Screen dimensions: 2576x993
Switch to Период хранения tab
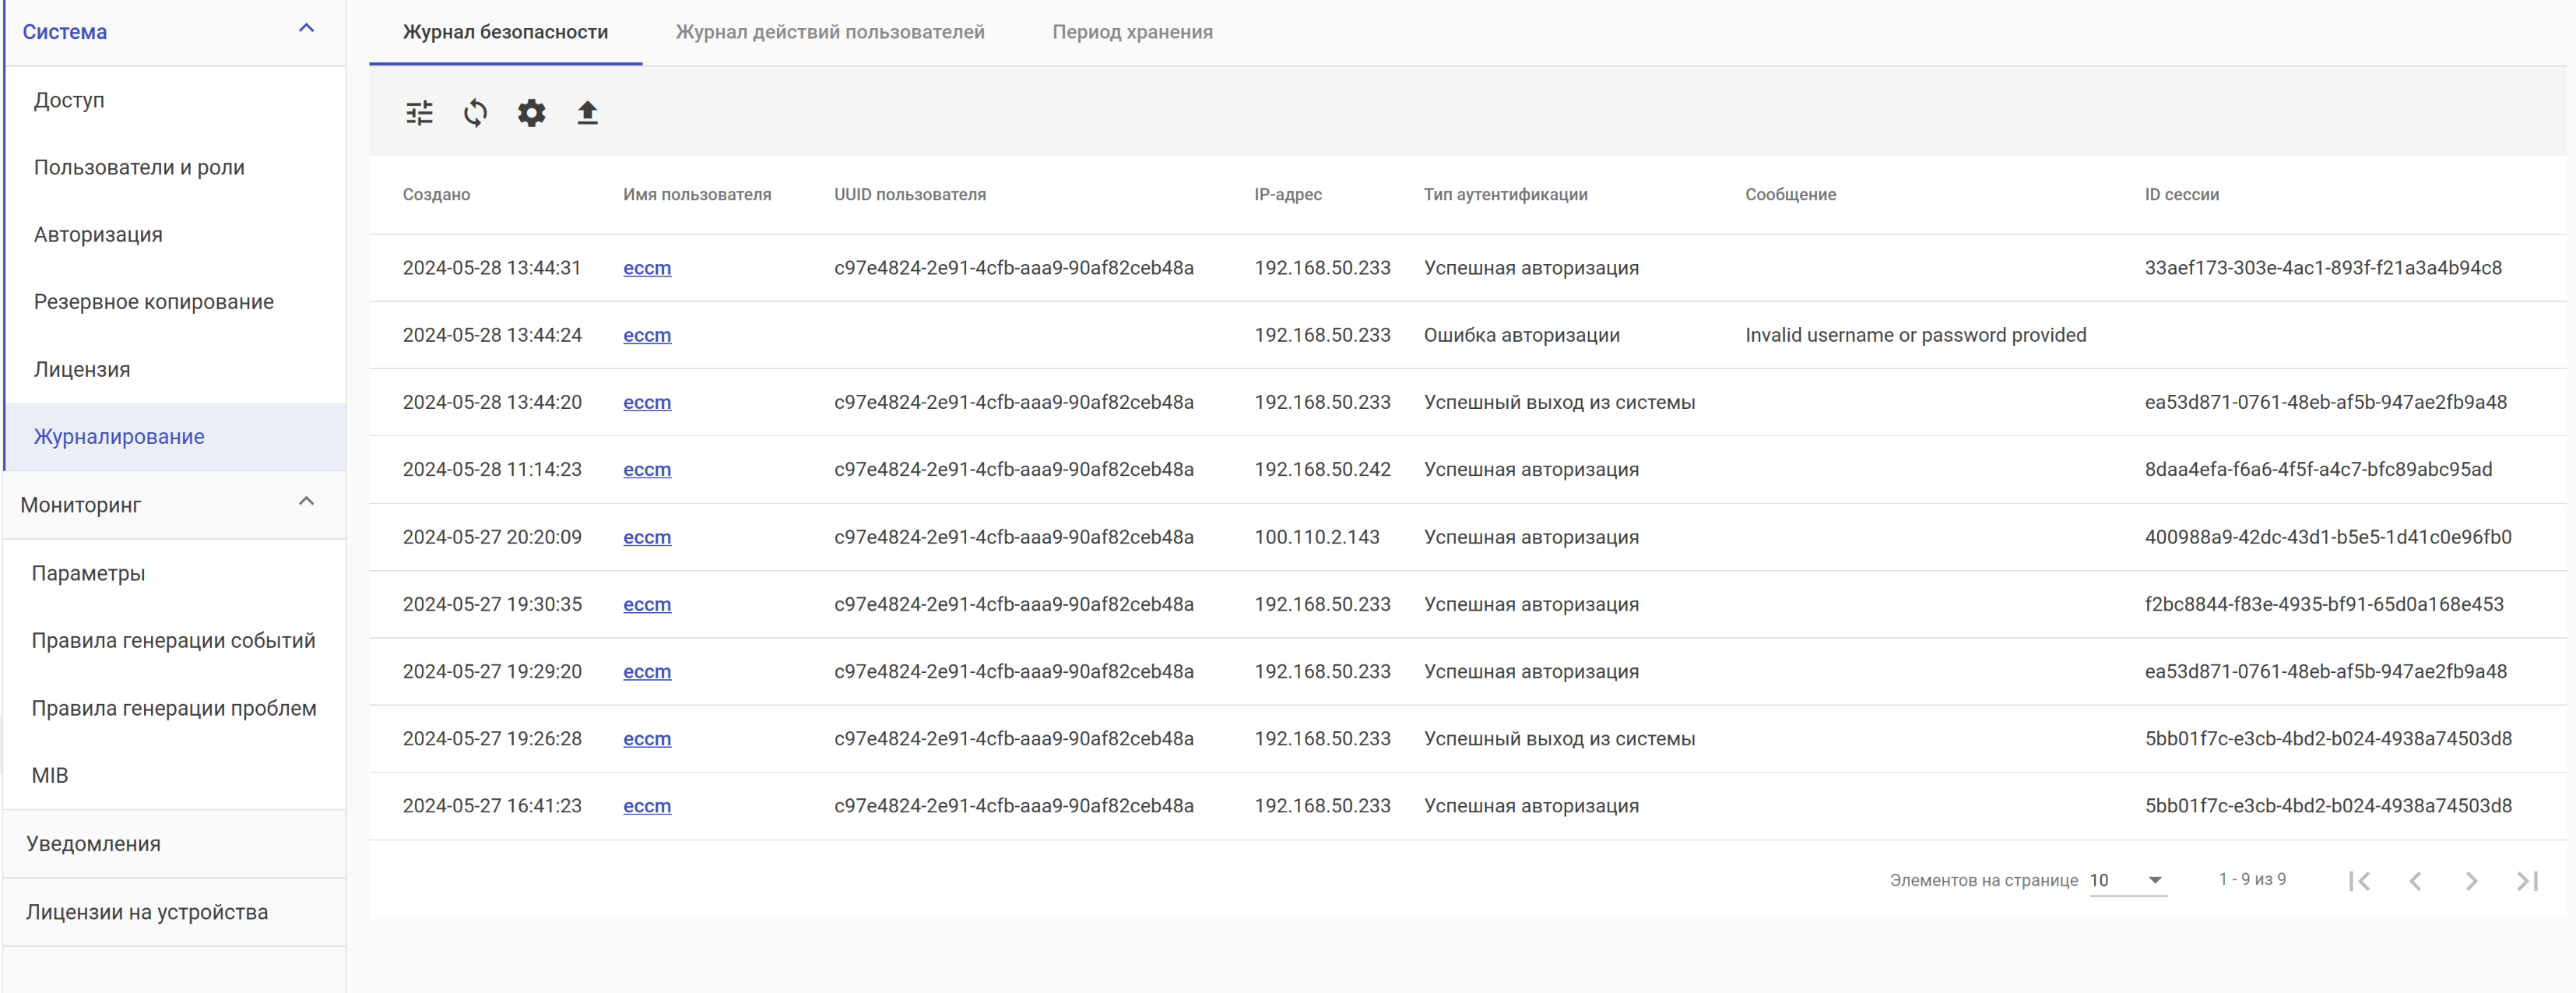point(1131,32)
